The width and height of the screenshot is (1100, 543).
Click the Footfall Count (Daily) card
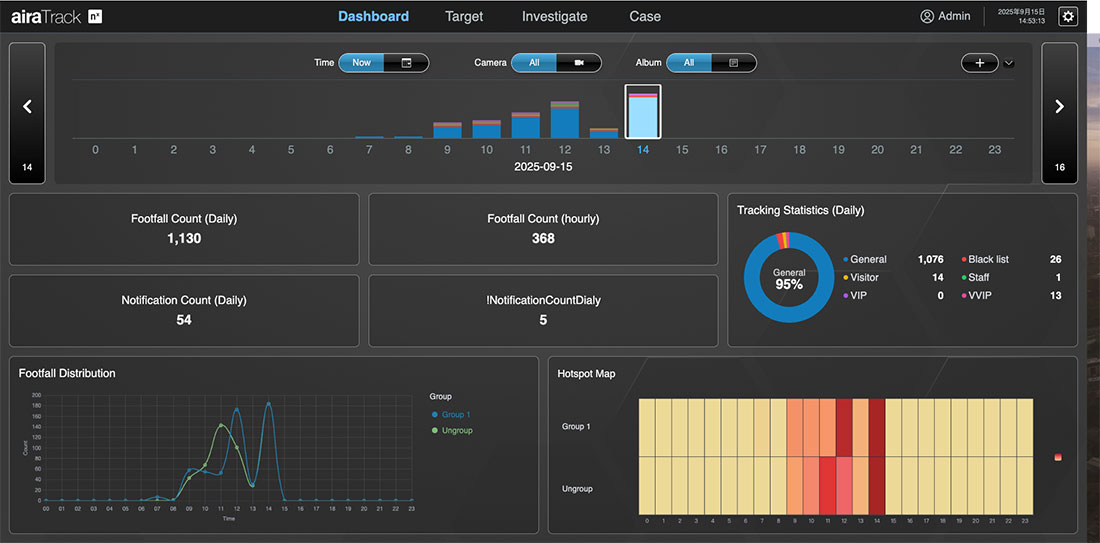pos(184,229)
